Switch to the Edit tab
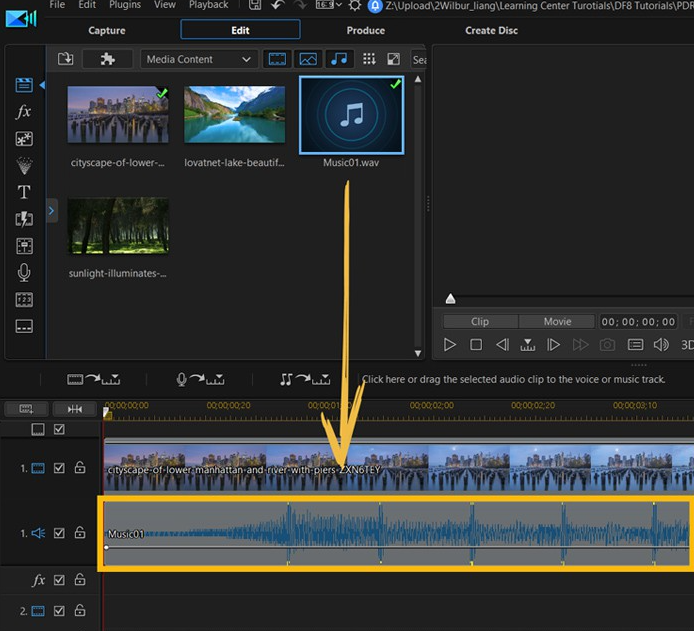Screen dimensions: 694x631 [240, 30]
